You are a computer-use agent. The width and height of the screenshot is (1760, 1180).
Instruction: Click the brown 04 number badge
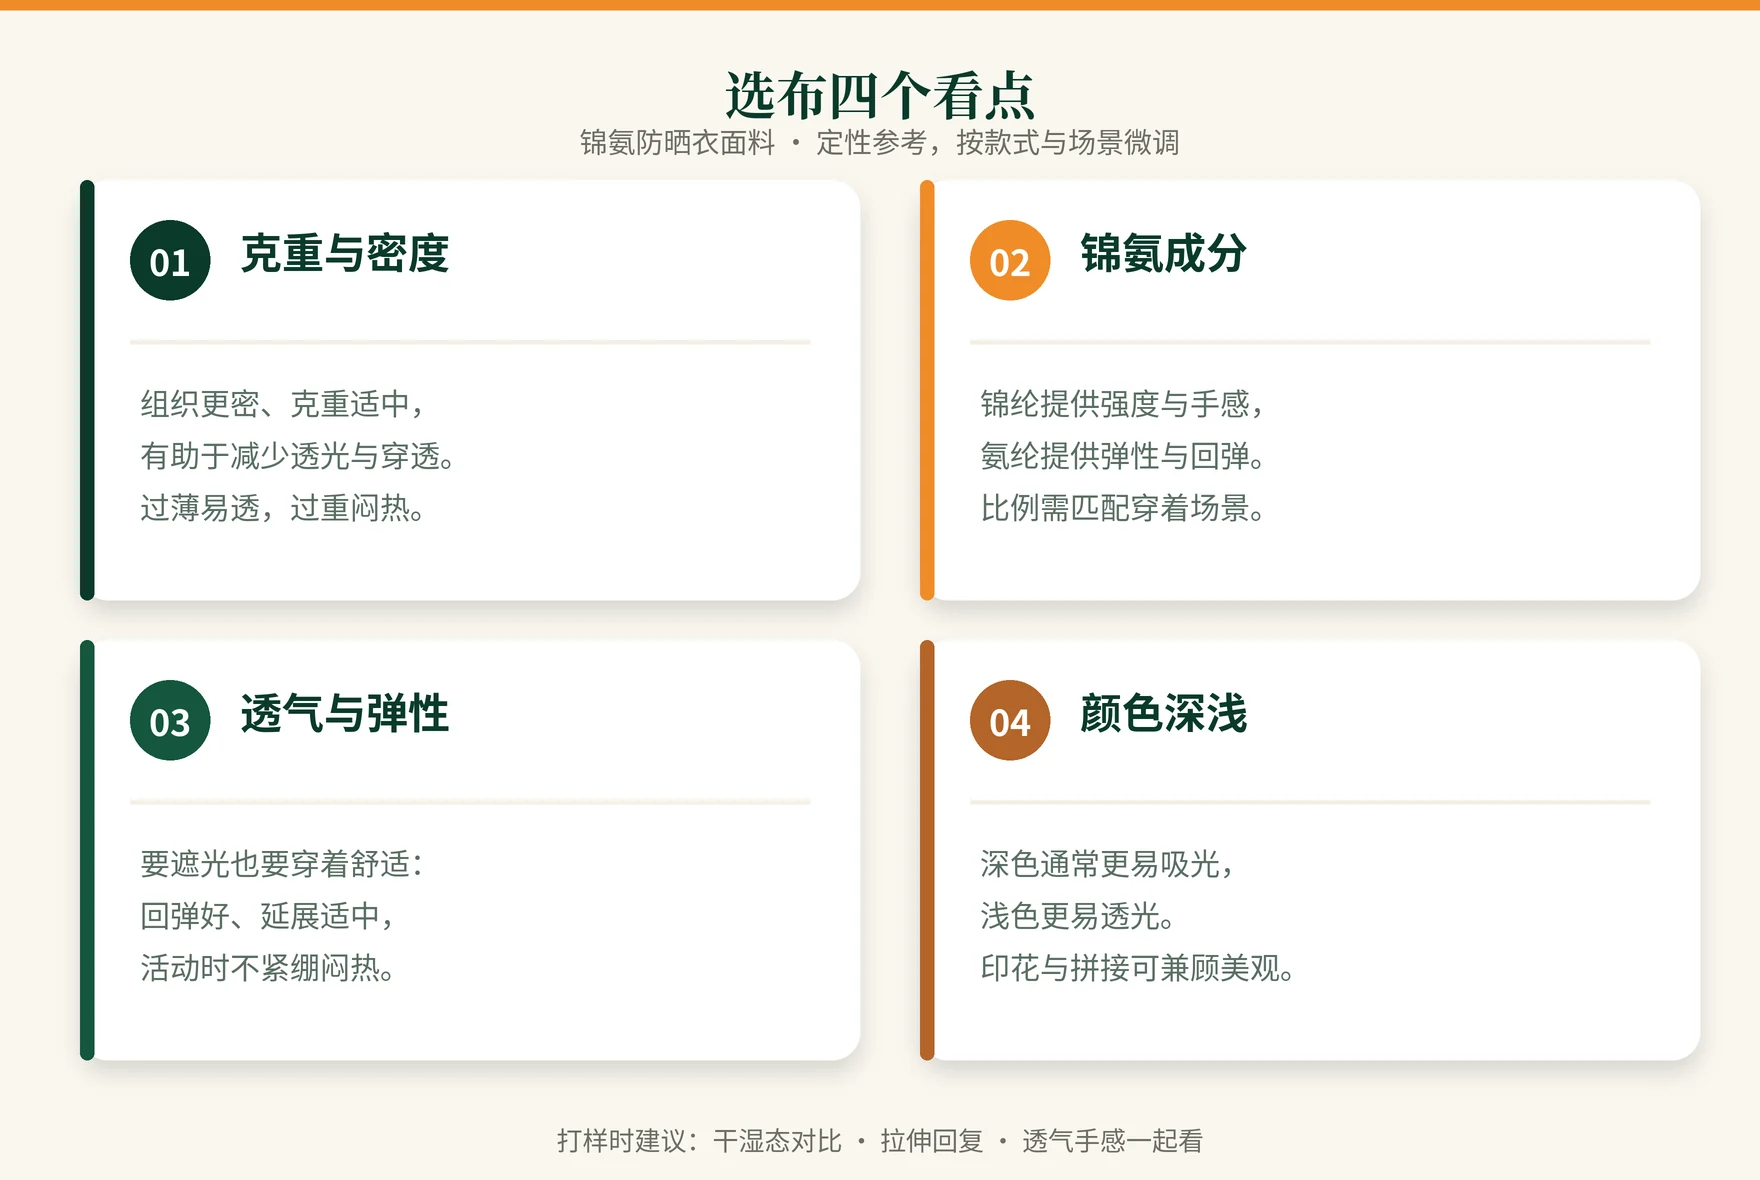click(x=1010, y=721)
